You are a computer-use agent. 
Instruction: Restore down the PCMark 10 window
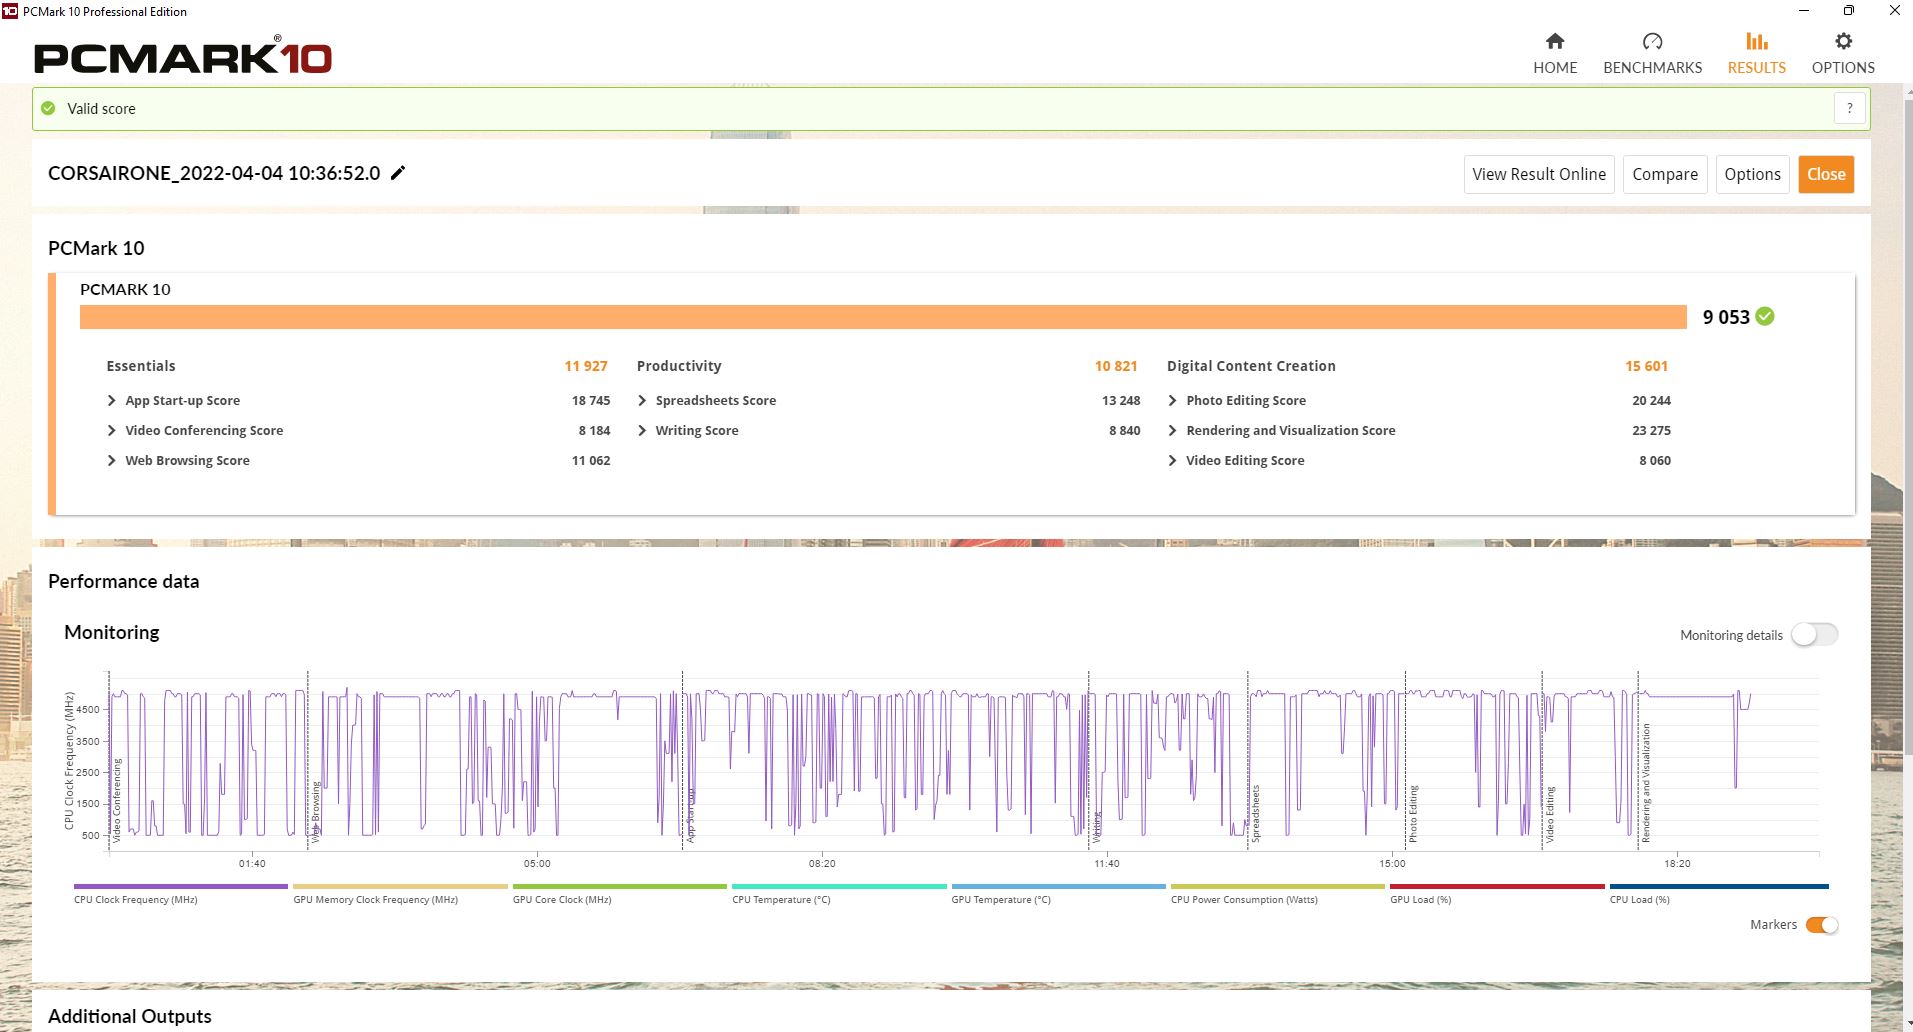pyautogui.click(x=1849, y=11)
